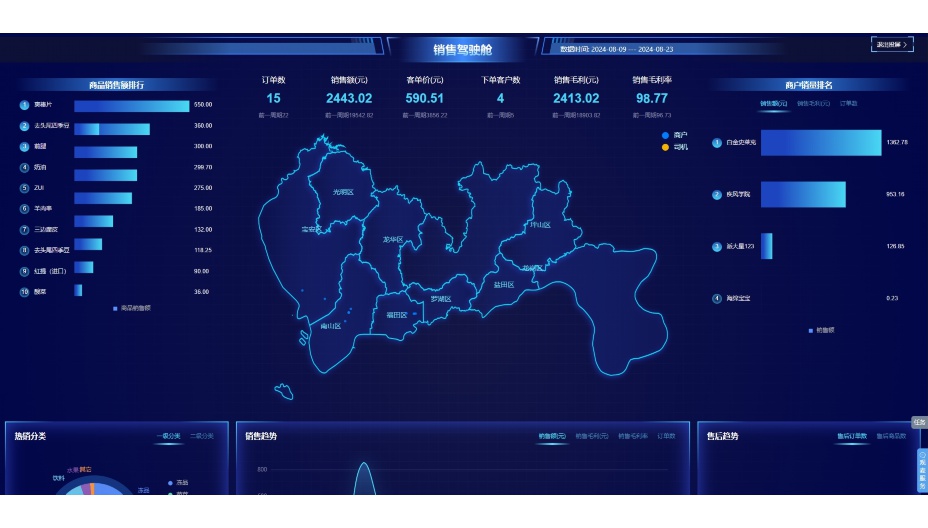
Task: Select 销售毛利率 tab in 销售趋势 panel
Action: point(633,436)
